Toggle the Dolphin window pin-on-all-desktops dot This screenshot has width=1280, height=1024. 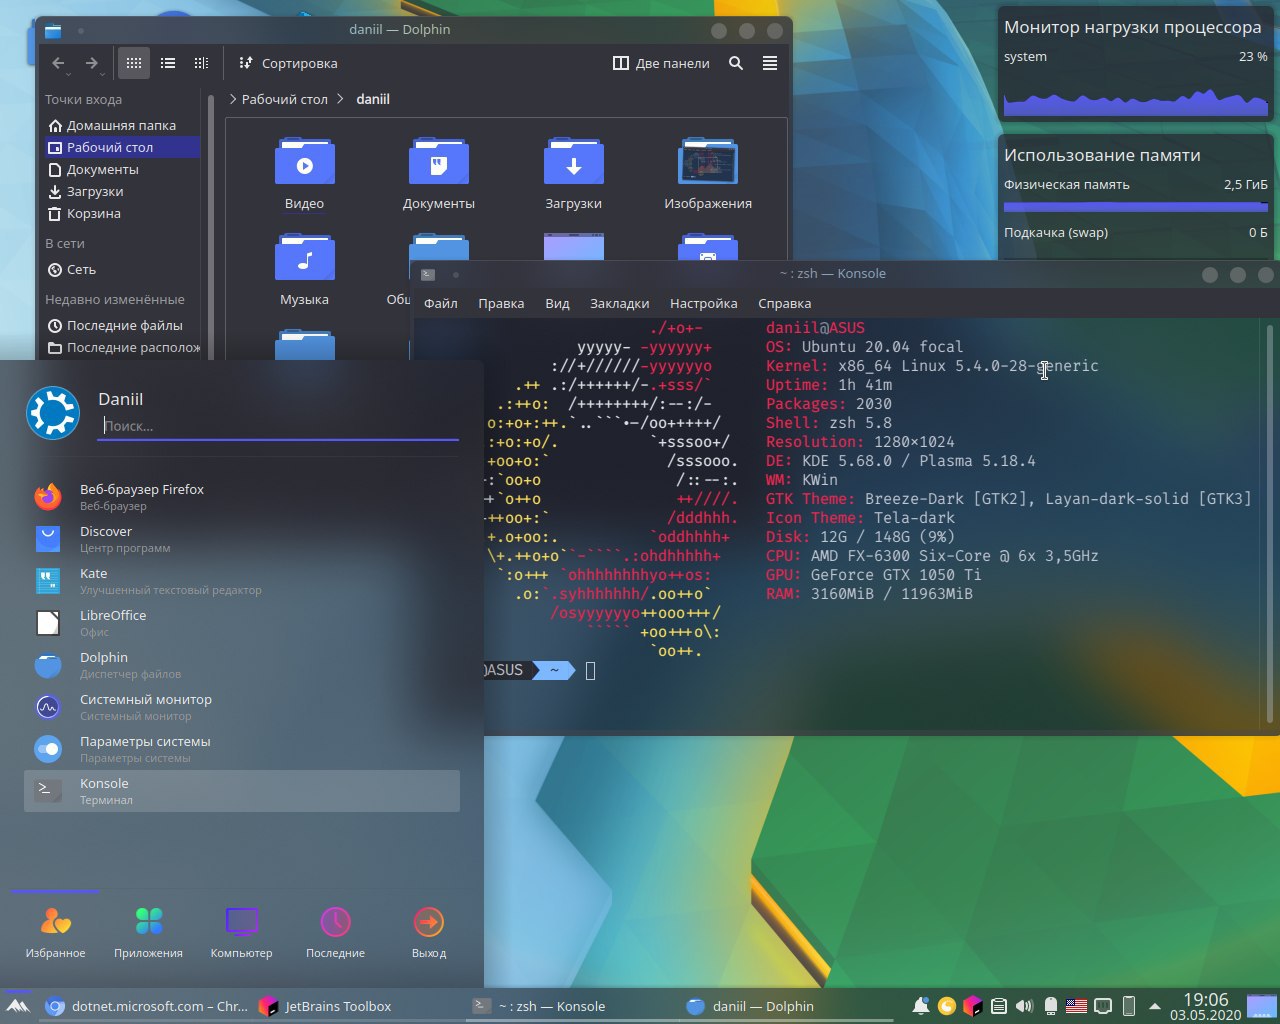point(81,30)
